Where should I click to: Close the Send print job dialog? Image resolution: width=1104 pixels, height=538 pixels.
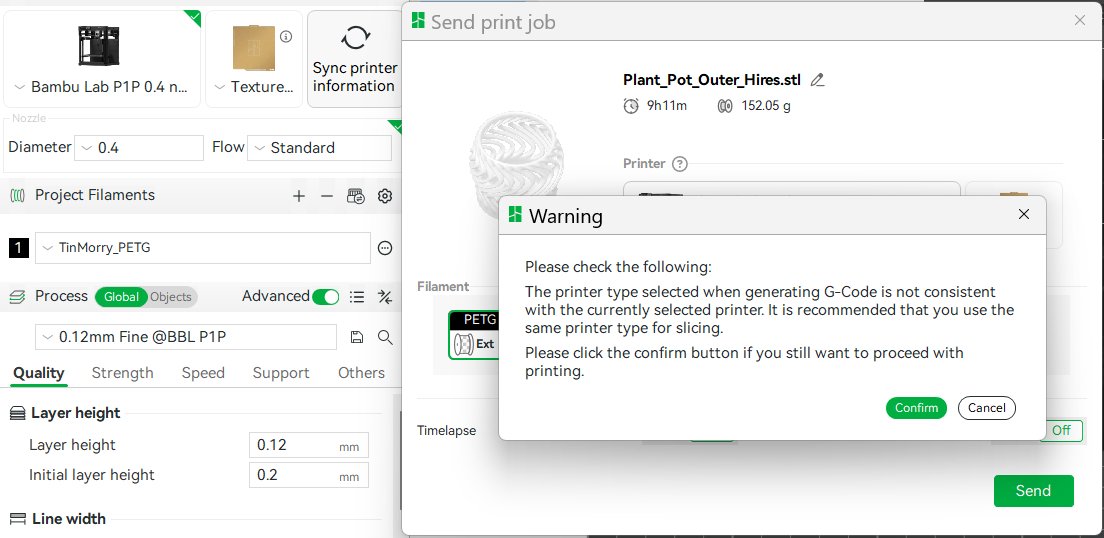[1079, 20]
